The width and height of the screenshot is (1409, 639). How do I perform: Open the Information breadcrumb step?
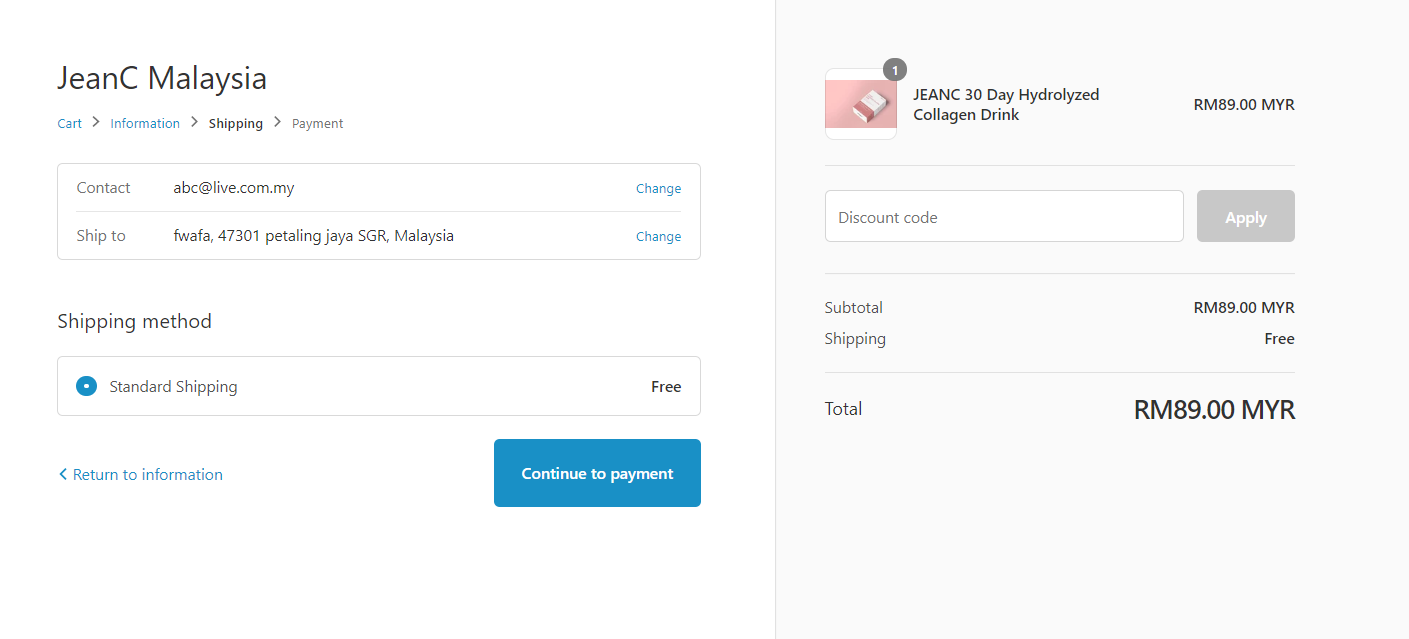pos(145,124)
